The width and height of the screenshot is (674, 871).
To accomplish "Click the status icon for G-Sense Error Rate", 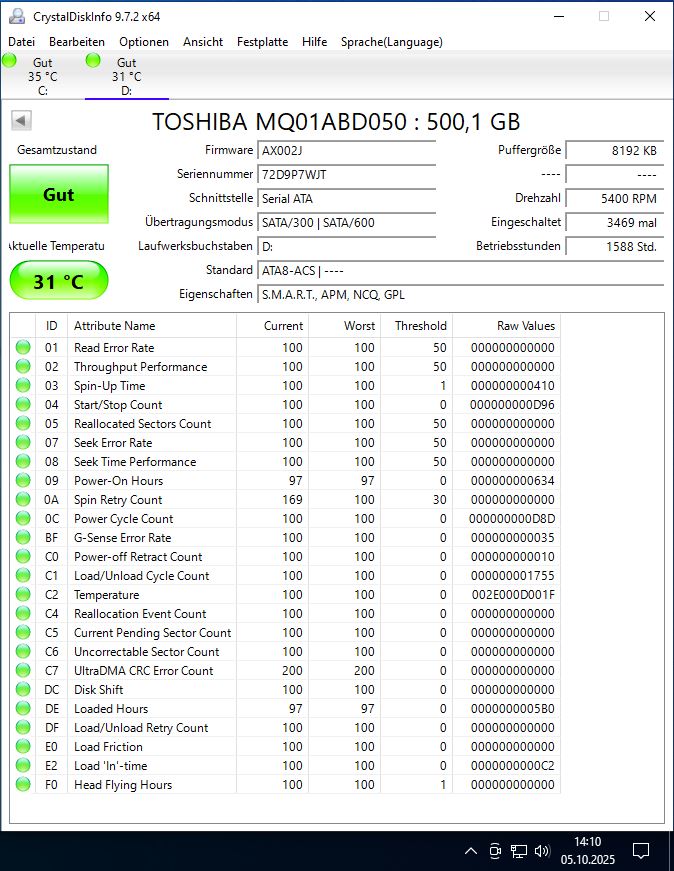I will click(x=23, y=537).
